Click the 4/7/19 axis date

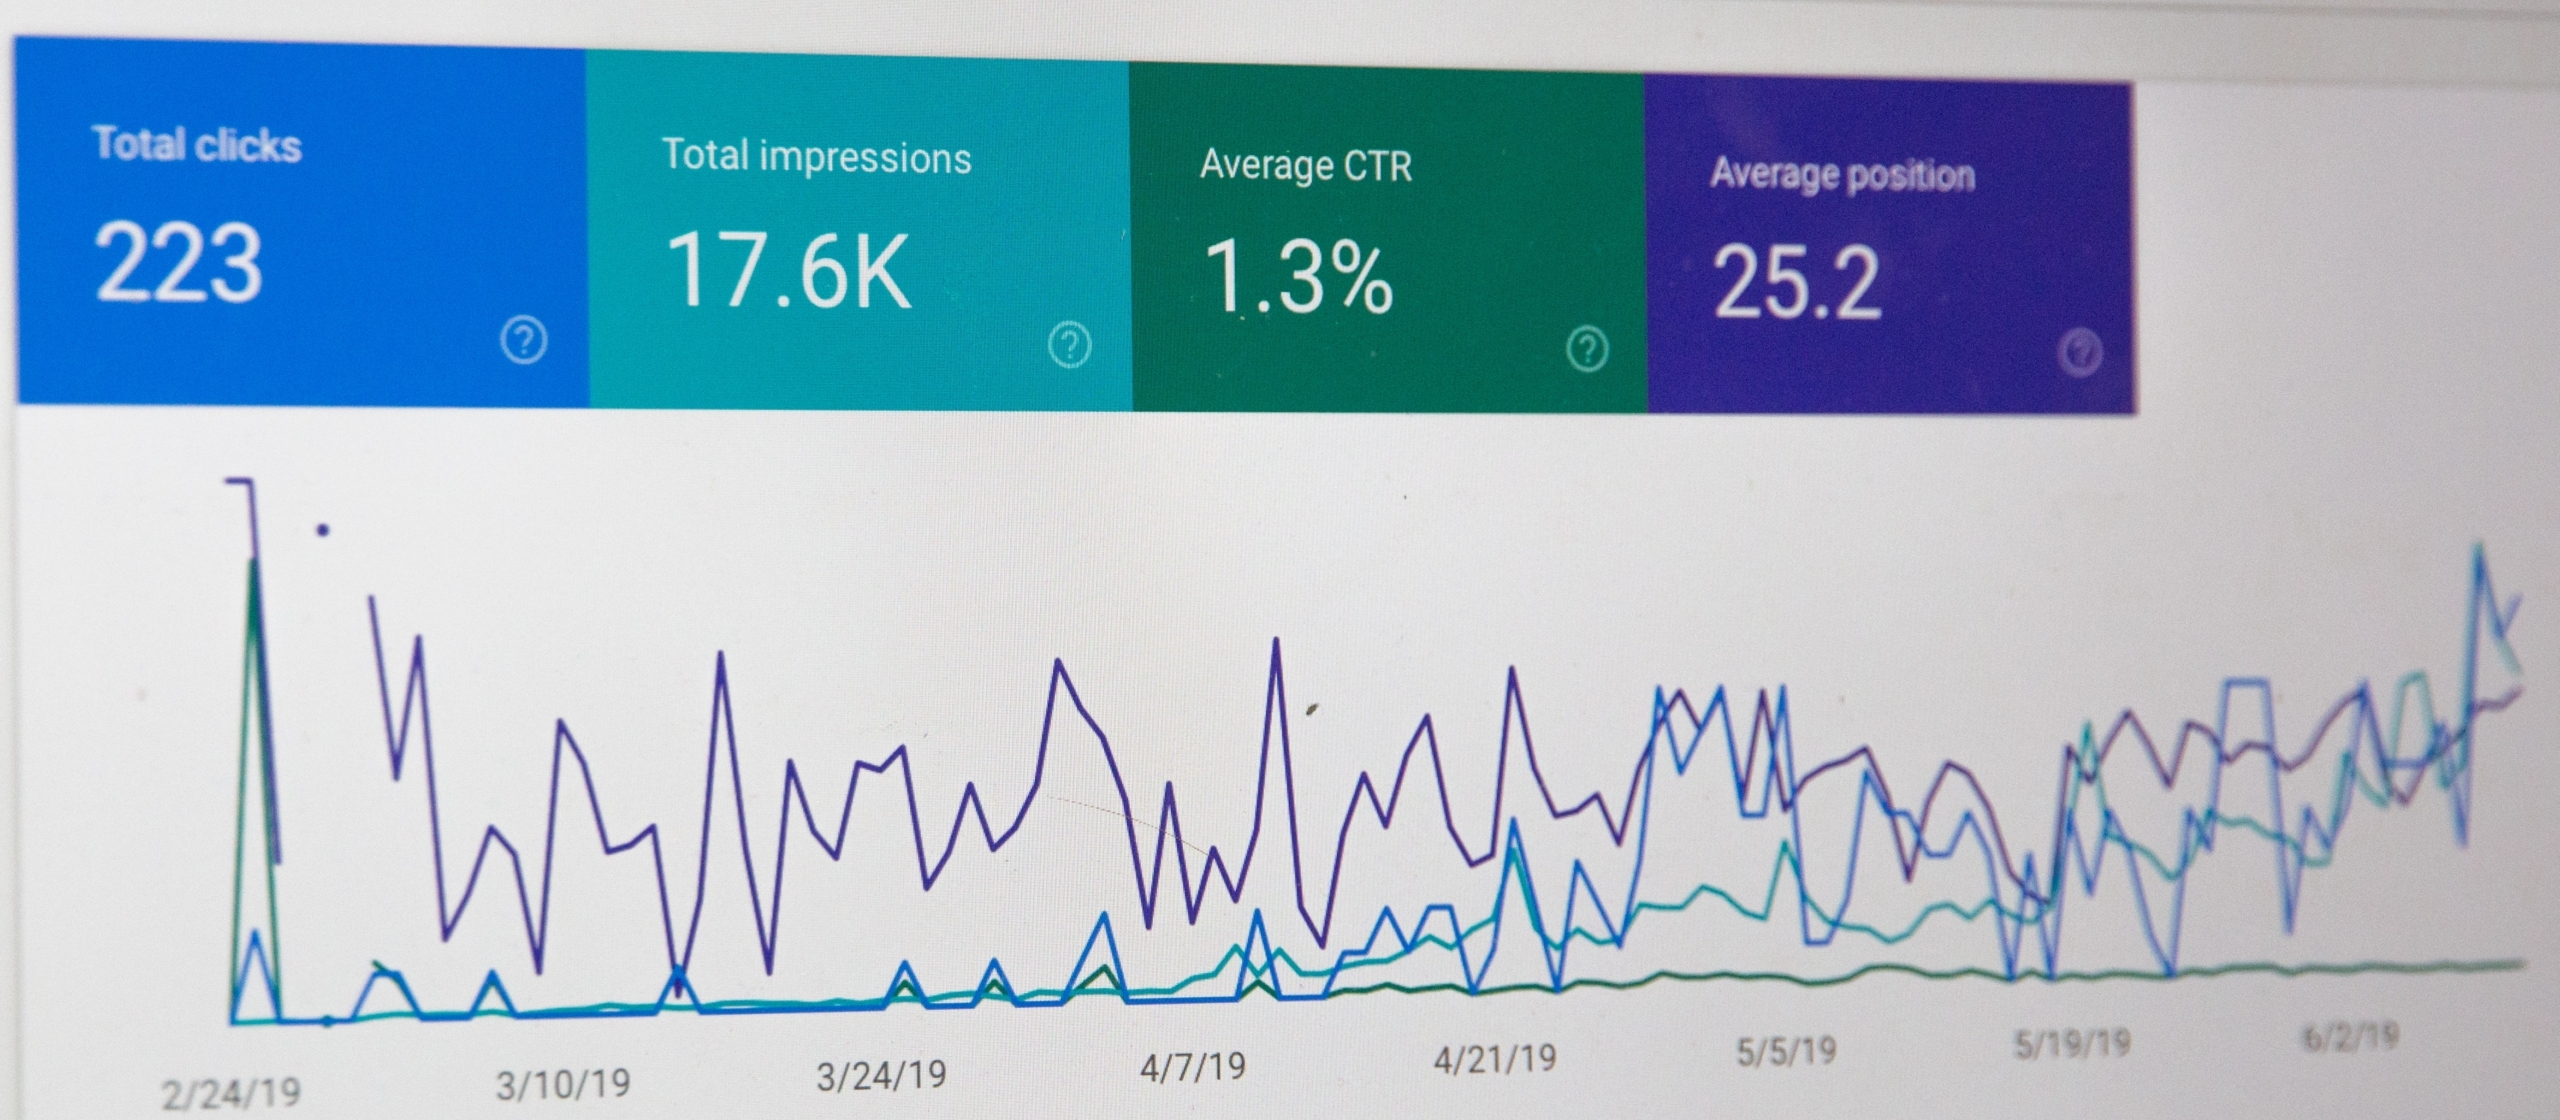(1193, 1067)
